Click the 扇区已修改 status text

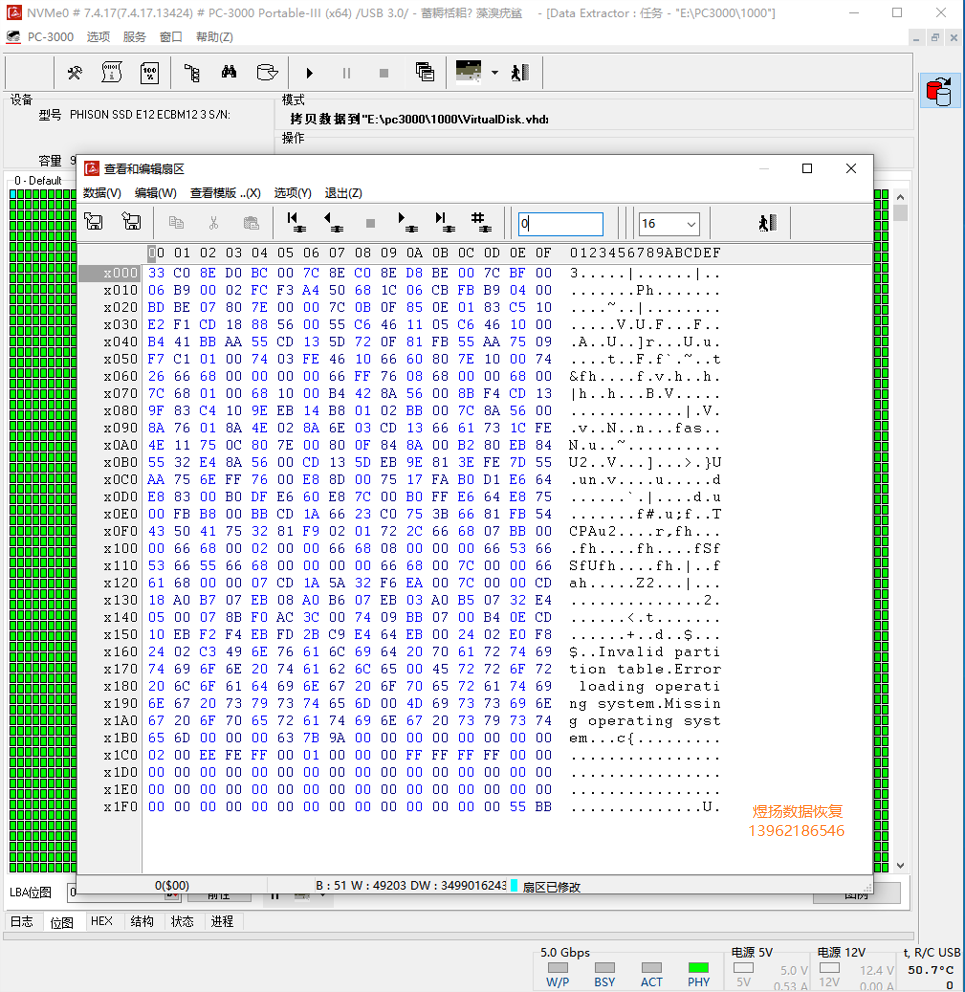pyautogui.click(x=551, y=887)
